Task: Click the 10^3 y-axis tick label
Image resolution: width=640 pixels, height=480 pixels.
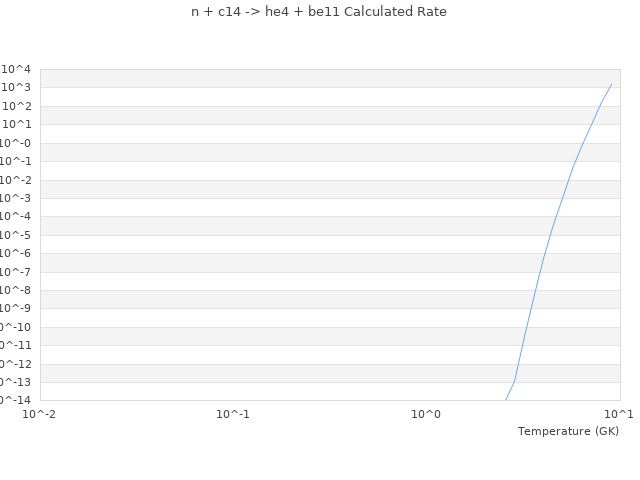Action: (16, 88)
